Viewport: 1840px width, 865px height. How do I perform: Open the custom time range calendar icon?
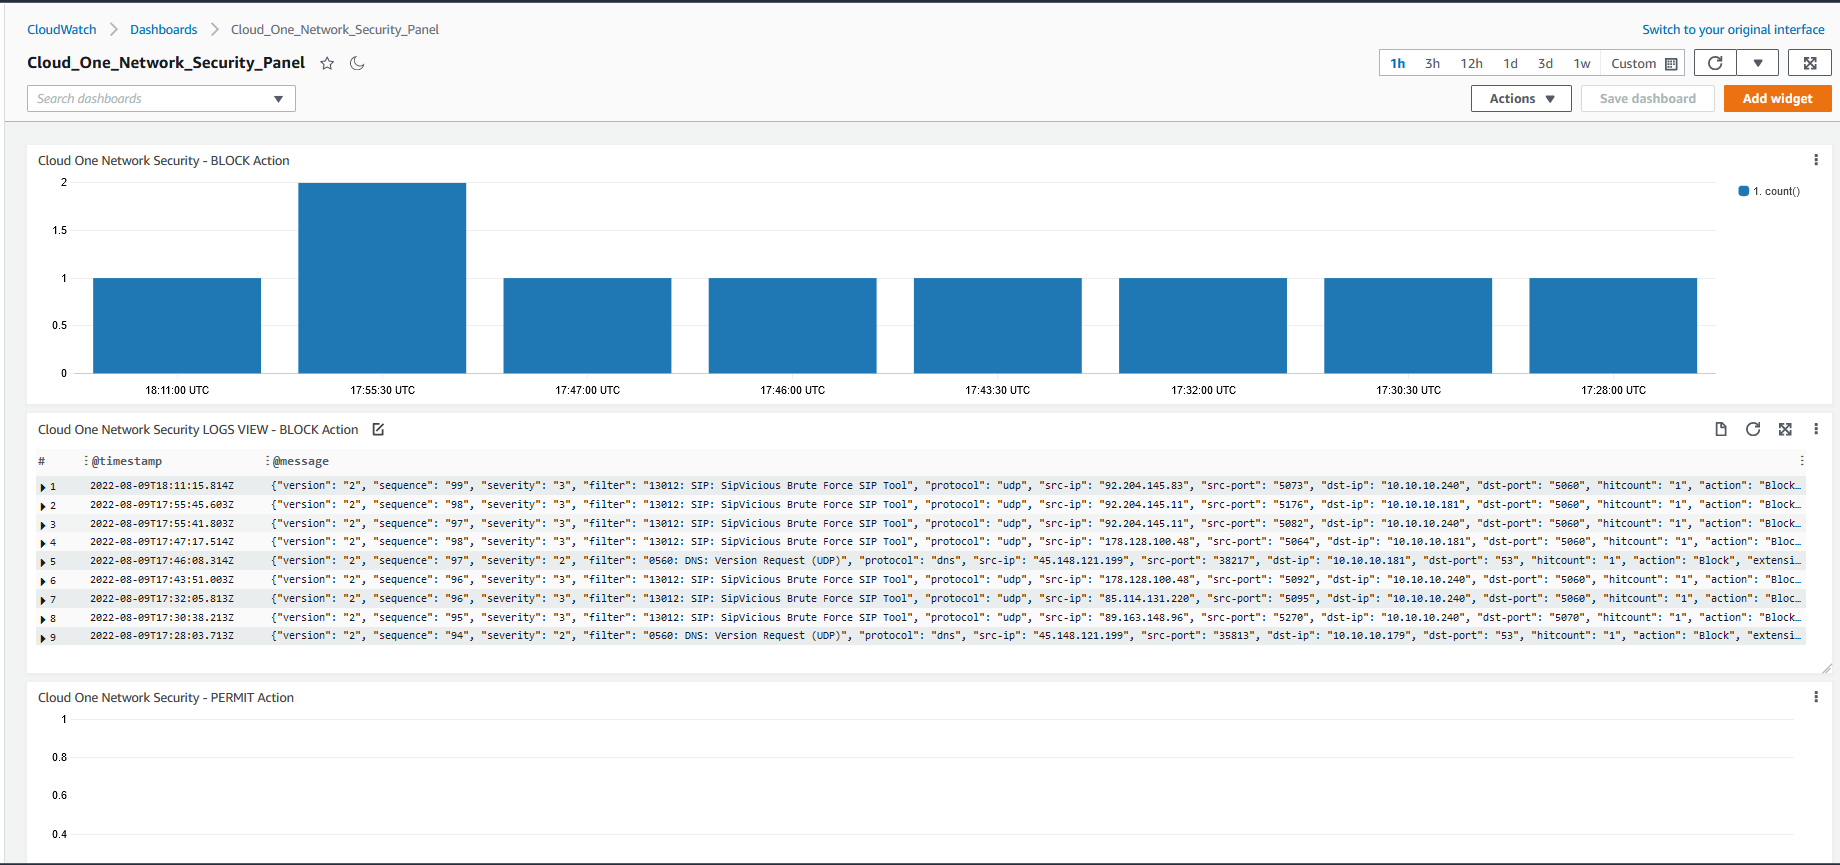point(1671,64)
